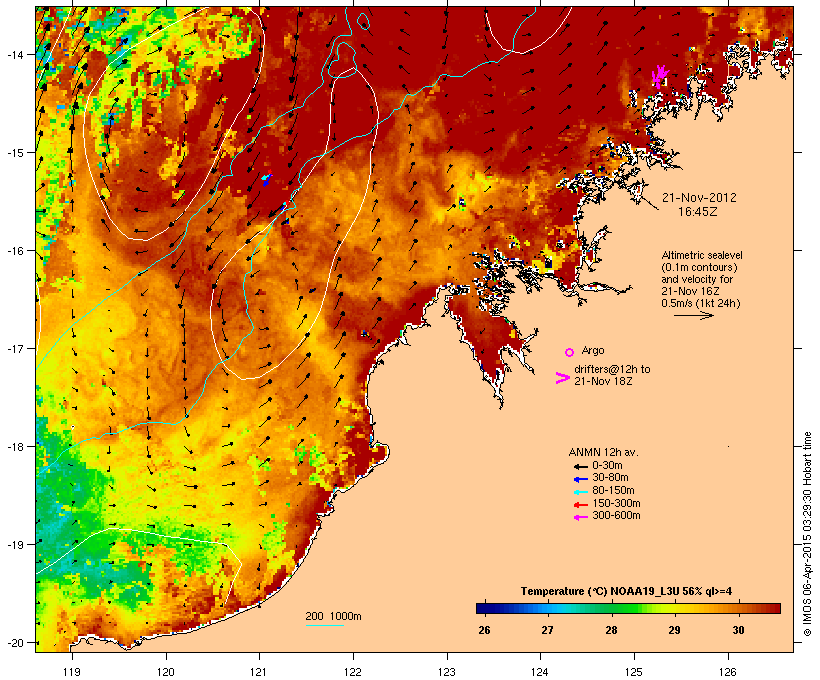Click the -19 latitude axis label
The height and width of the screenshot is (680, 820).
[x=14, y=545]
